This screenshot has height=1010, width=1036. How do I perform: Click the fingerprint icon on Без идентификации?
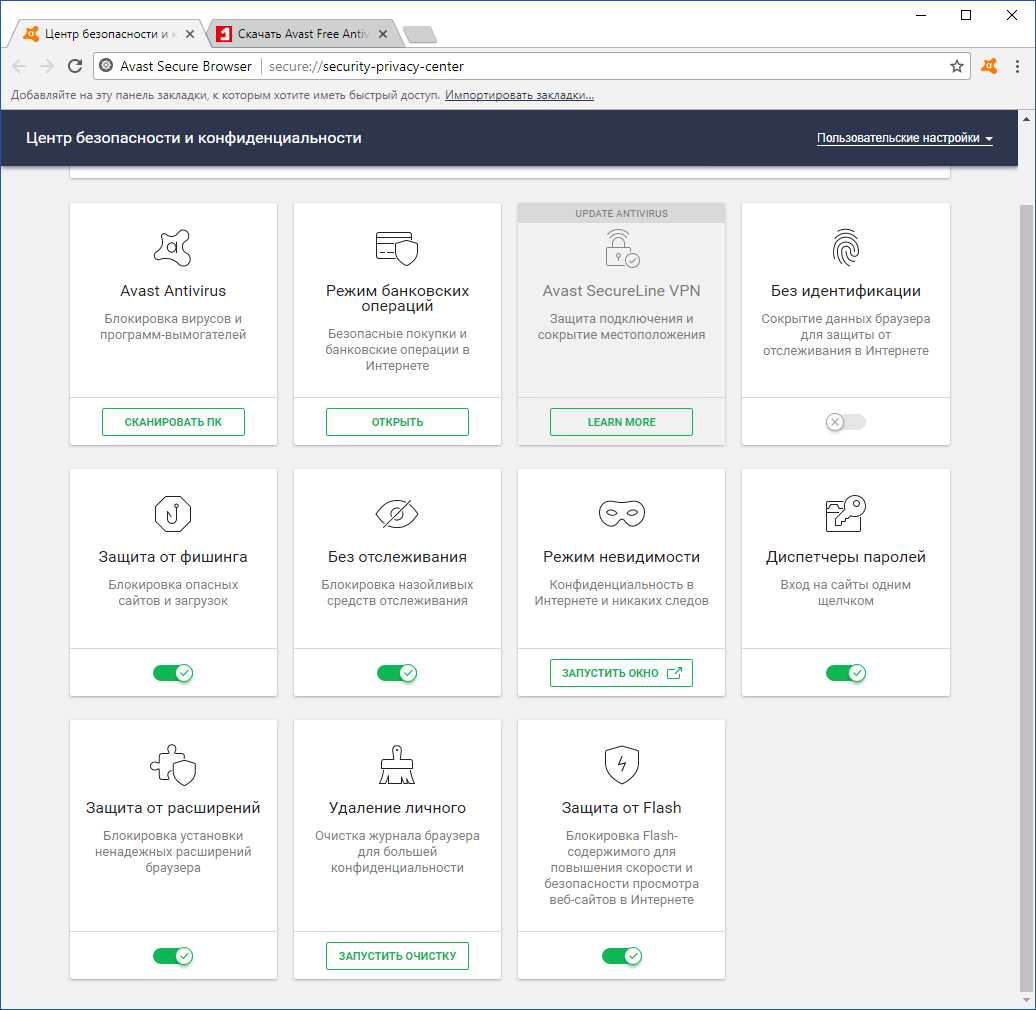coord(845,248)
